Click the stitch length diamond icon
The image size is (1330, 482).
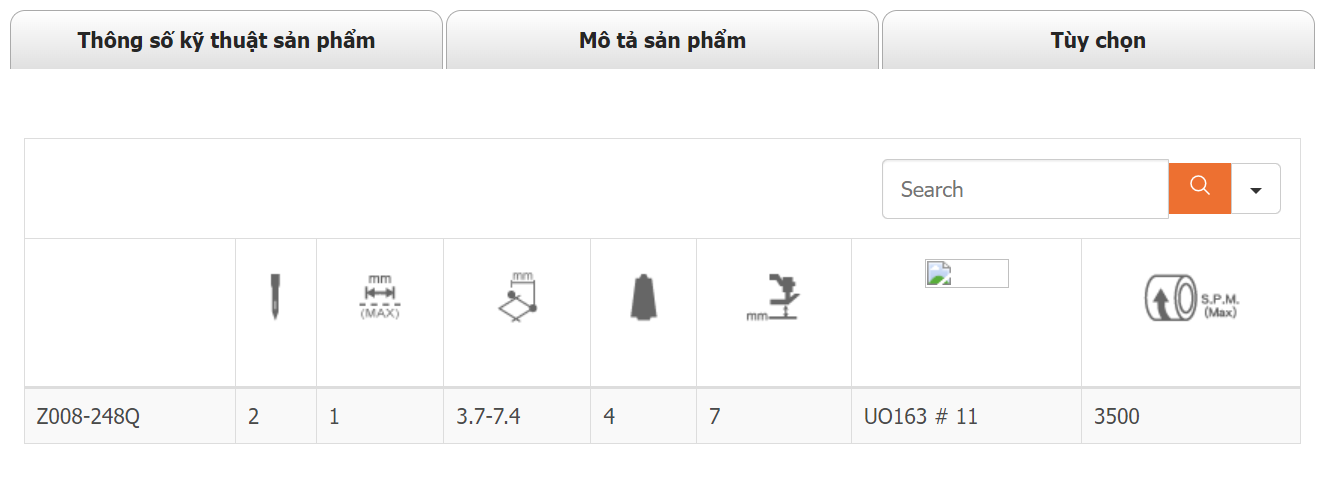pos(517,296)
